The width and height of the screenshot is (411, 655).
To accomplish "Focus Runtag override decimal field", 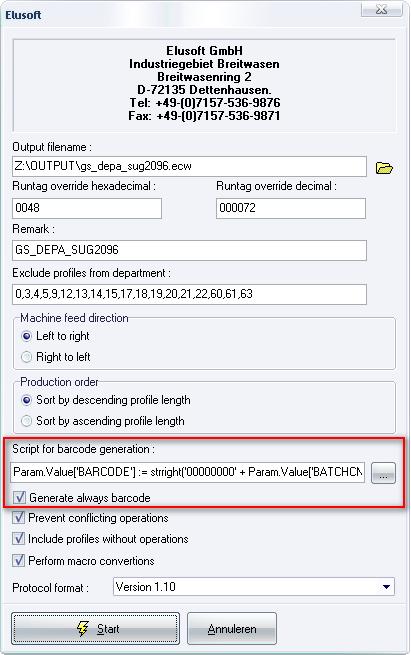I will click(291, 208).
